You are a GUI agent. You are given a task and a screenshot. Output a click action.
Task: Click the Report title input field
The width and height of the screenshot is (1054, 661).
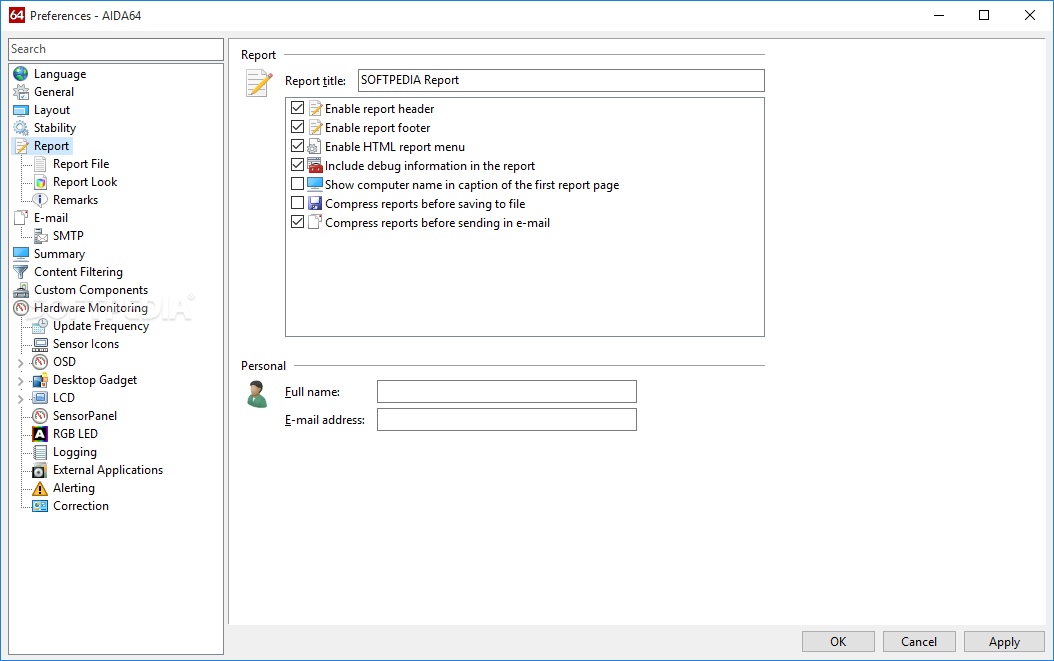click(x=561, y=80)
